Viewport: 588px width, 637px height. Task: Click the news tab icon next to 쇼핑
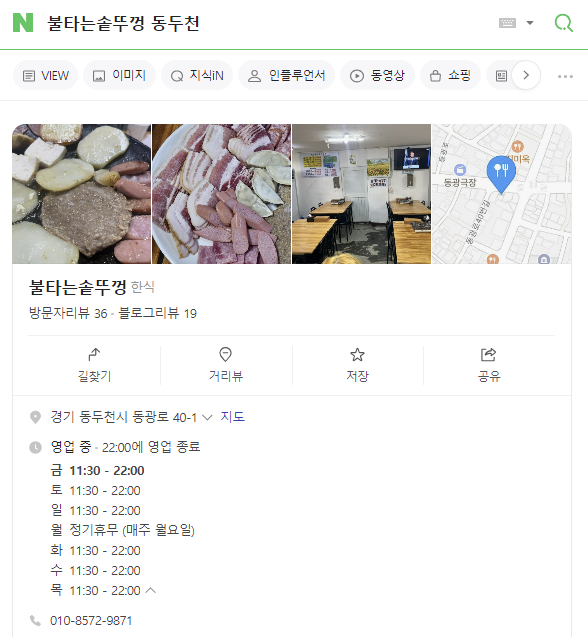[x=501, y=76]
